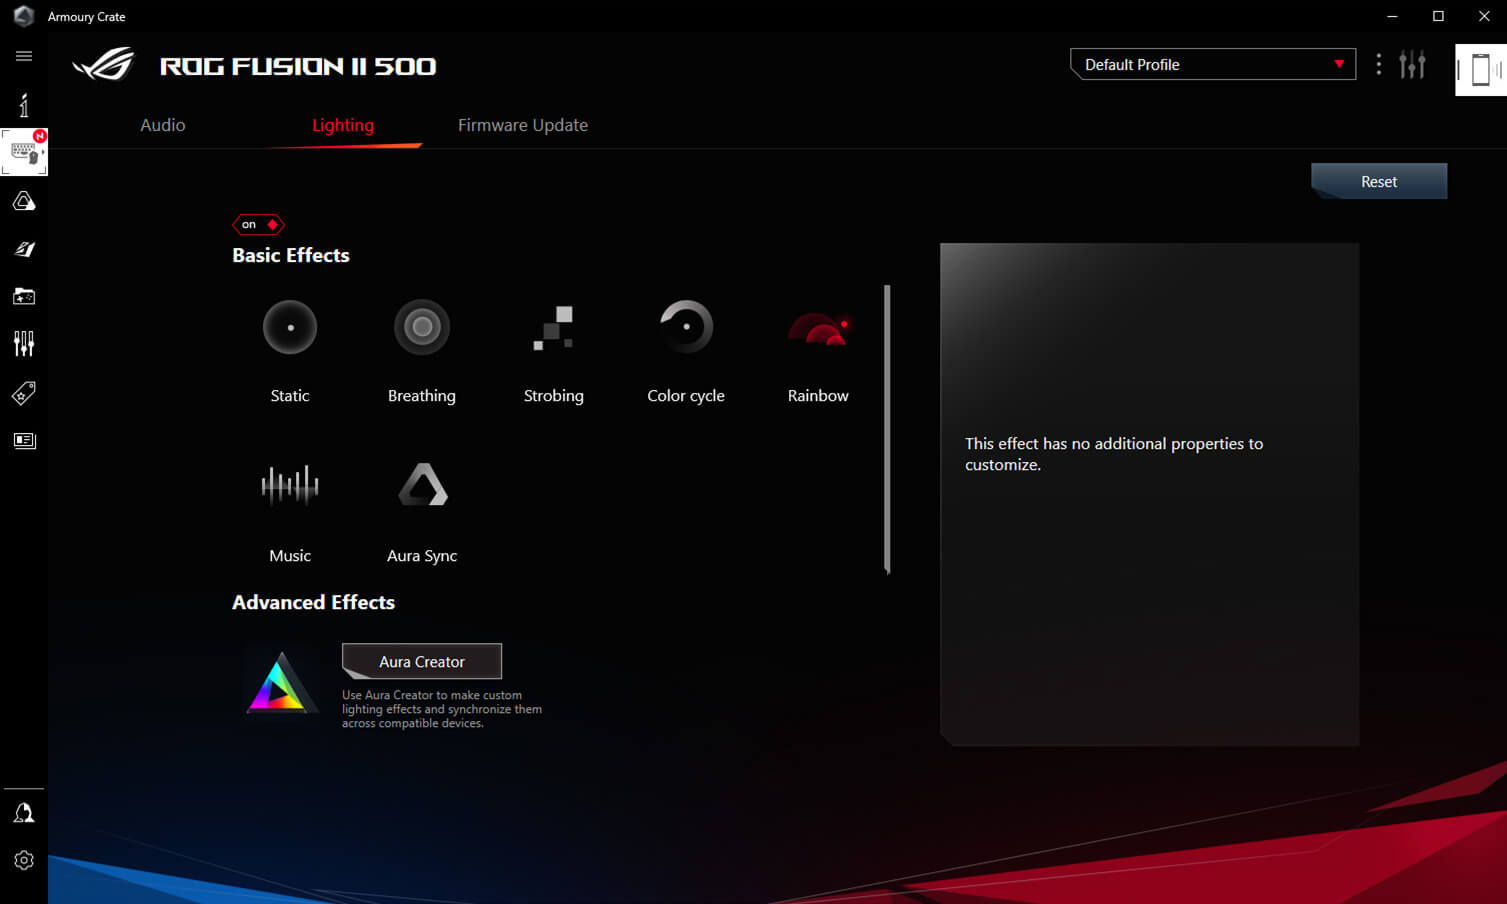Screen dimensions: 1507x904
Task: Select the Static lighting effect
Action: [x=290, y=327]
